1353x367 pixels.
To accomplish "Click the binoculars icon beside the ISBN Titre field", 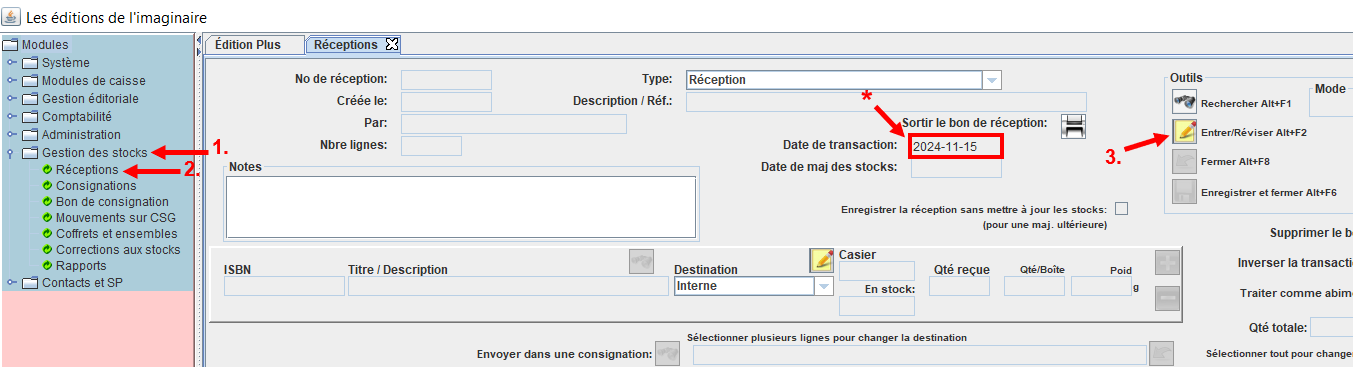I will tap(641, 262).
